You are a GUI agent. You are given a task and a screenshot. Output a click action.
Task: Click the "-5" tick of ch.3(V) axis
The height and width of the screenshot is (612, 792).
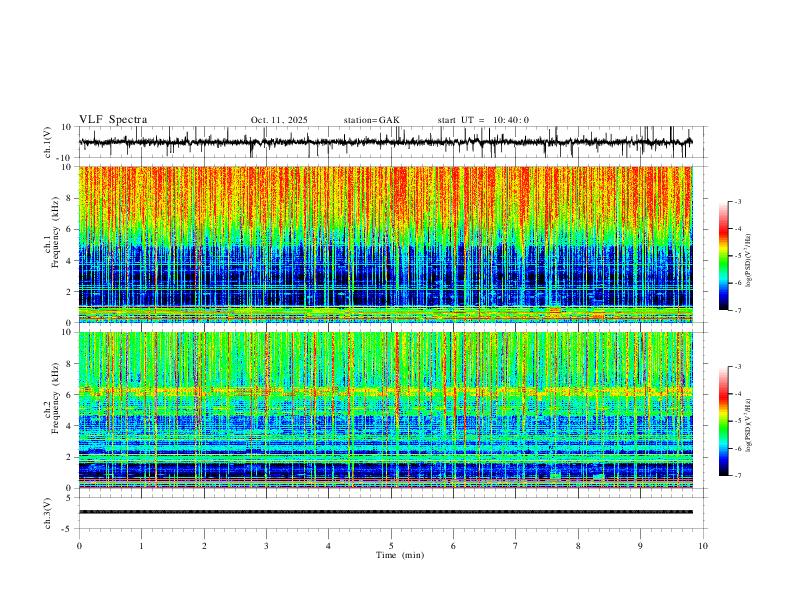click(x=68, y=529)
